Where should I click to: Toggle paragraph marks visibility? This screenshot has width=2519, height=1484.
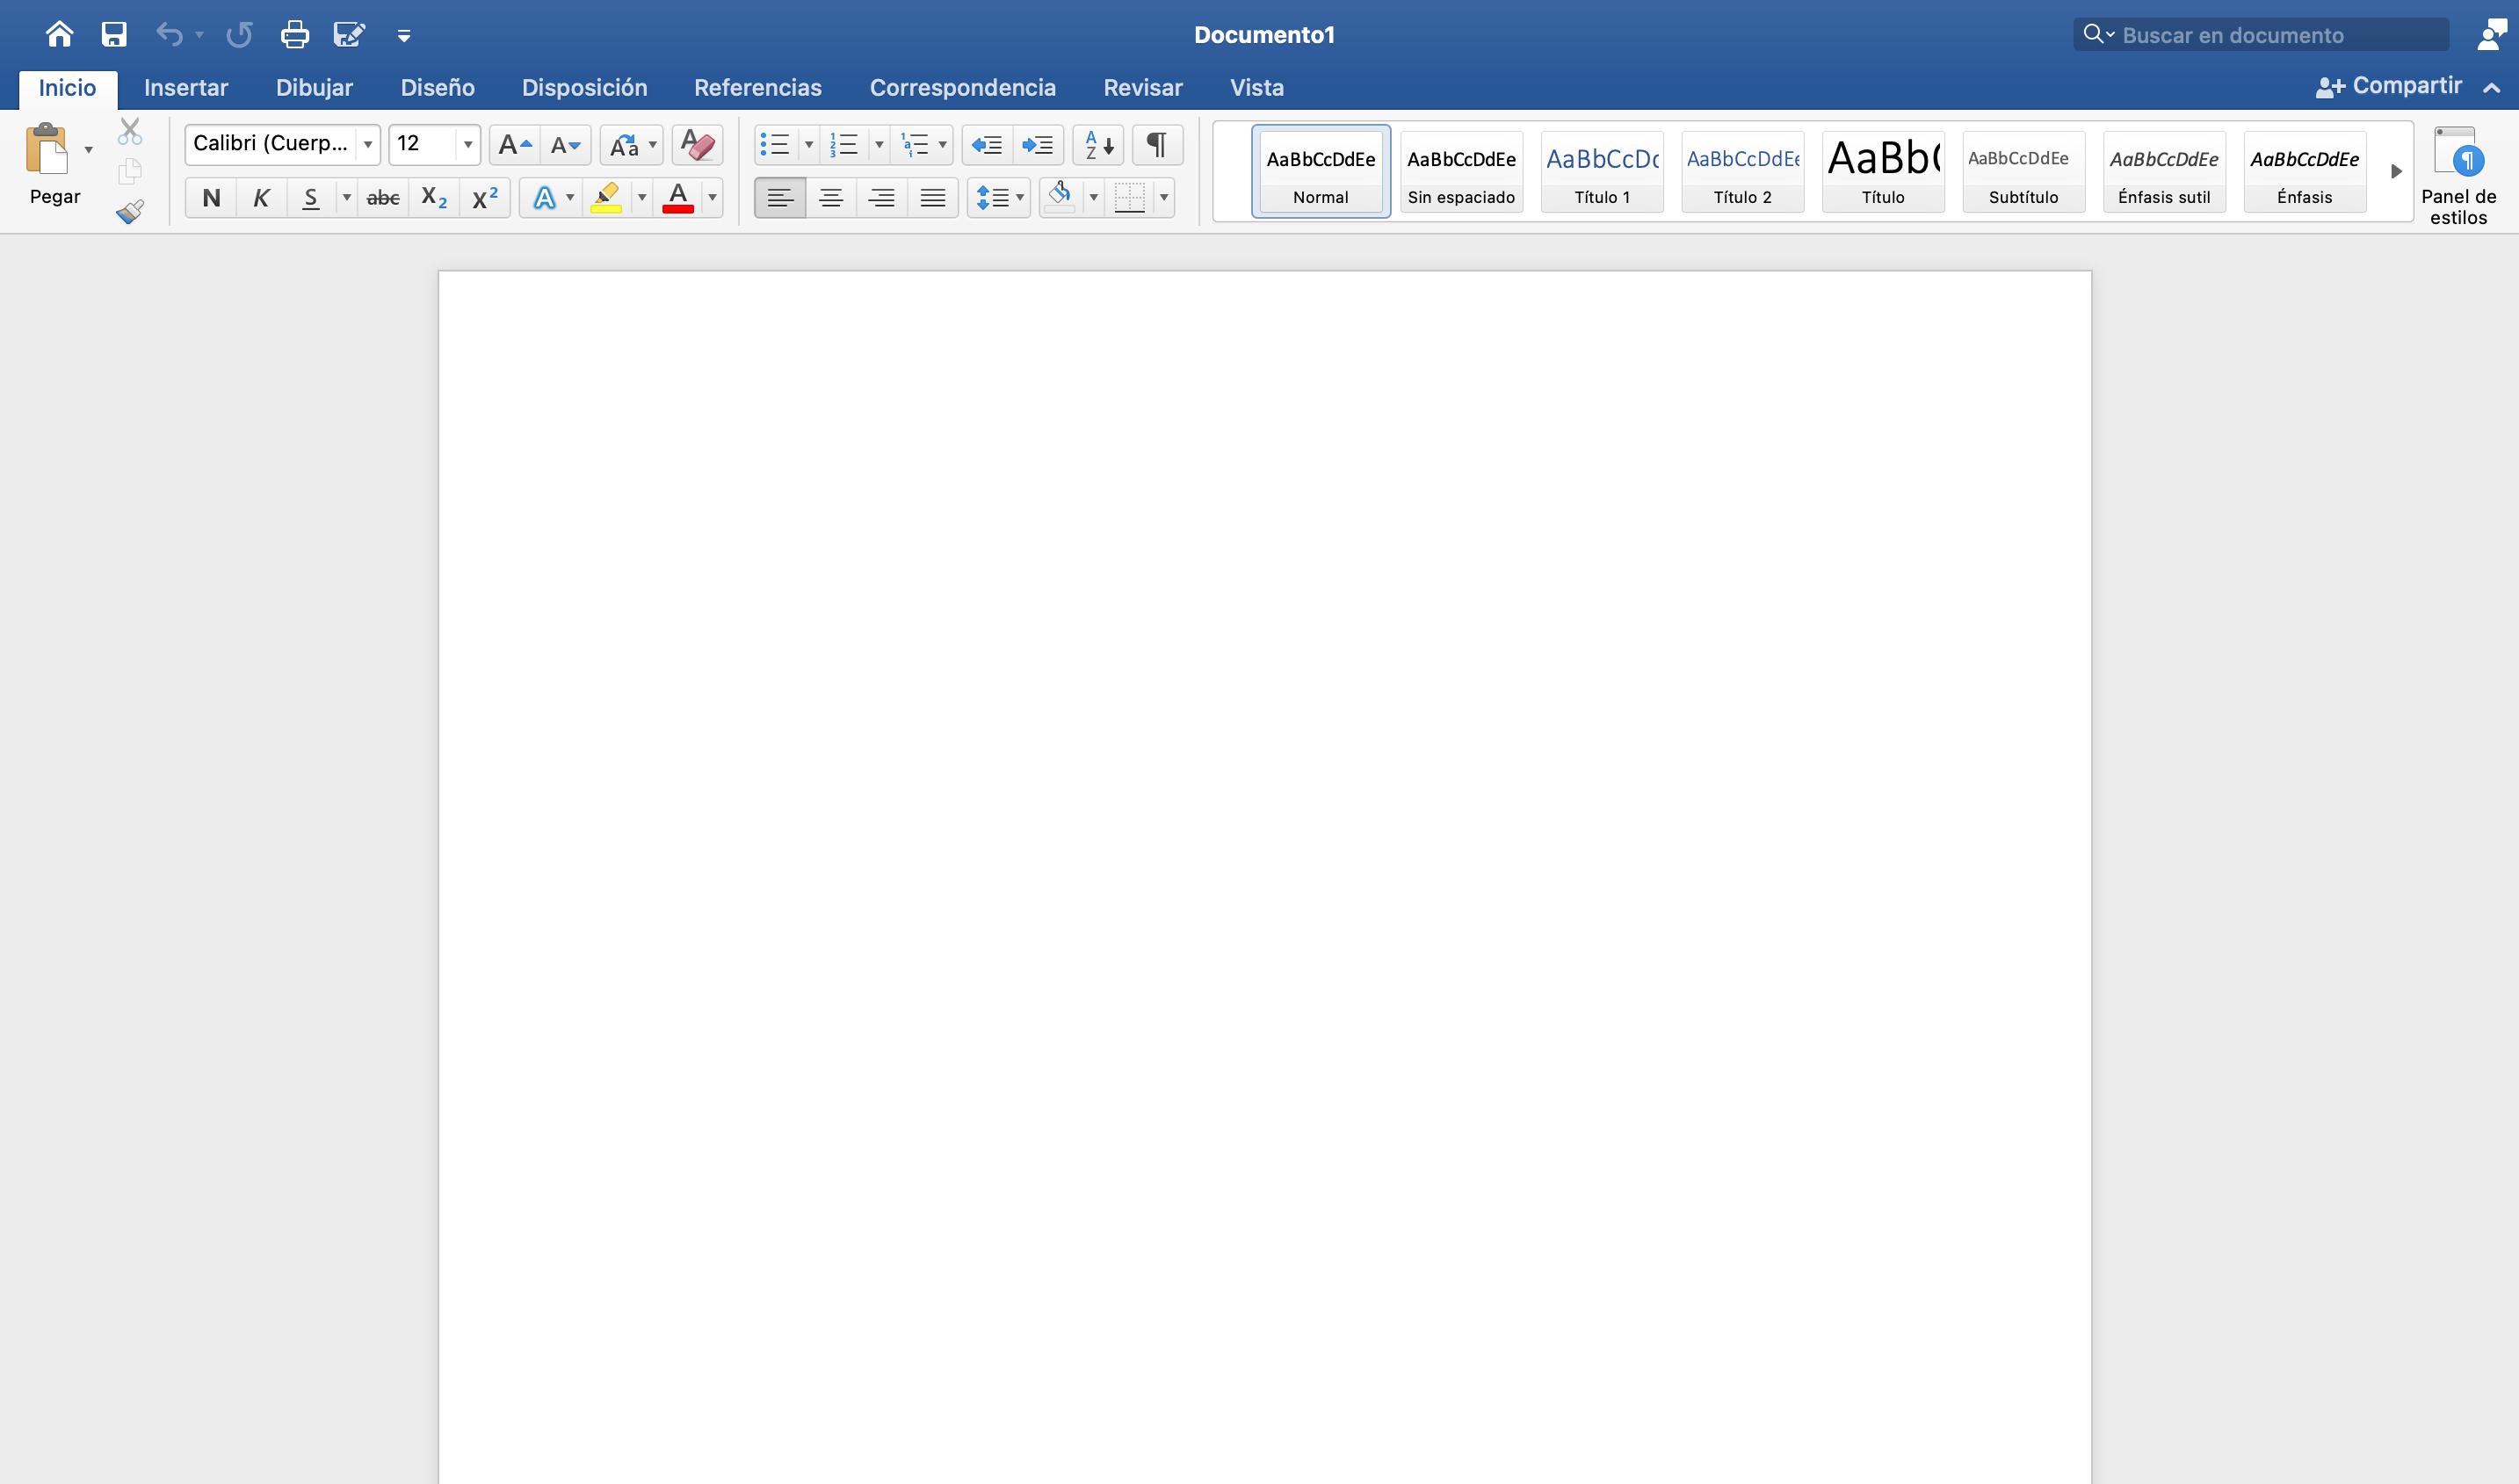[x=1157, y=145]
